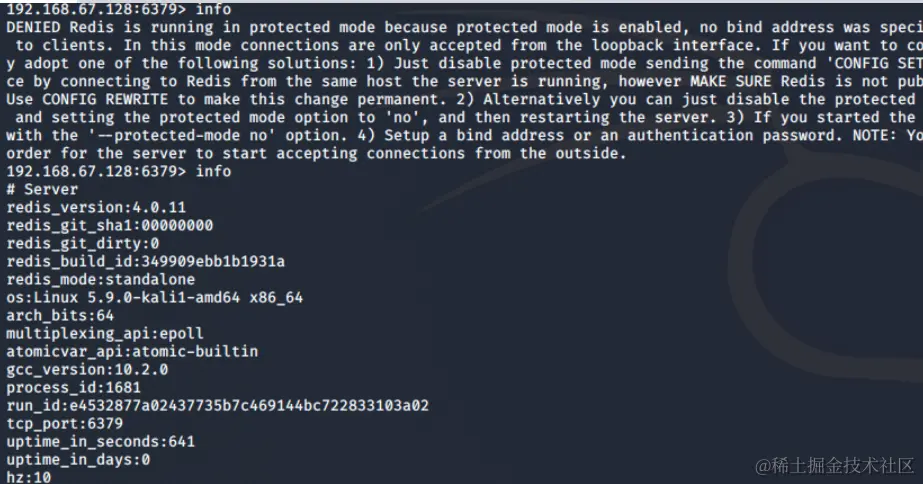Click the redis_mode:standalone line
This screenshot has height=484, width=923.
click(x=100, y=279)
